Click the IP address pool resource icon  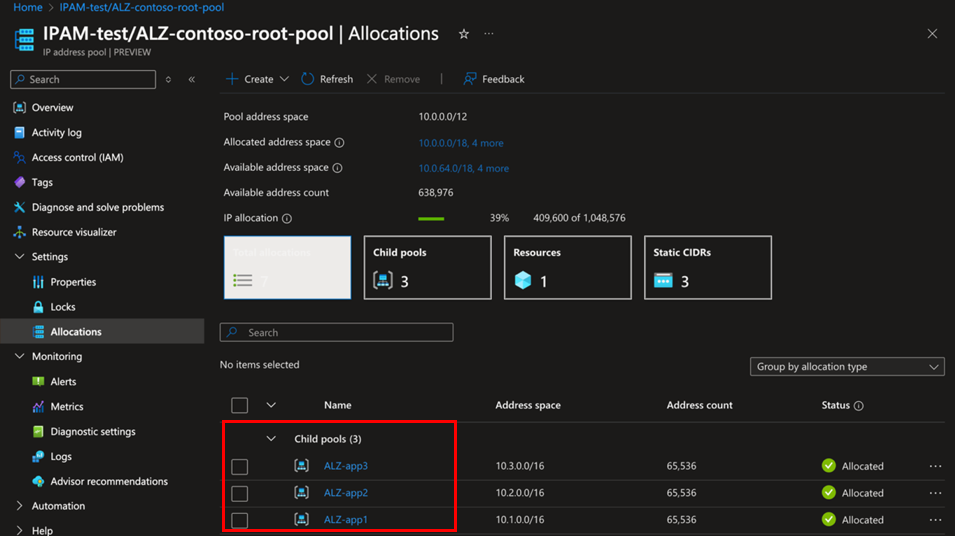pyautogui.click(x=24, y=40)
